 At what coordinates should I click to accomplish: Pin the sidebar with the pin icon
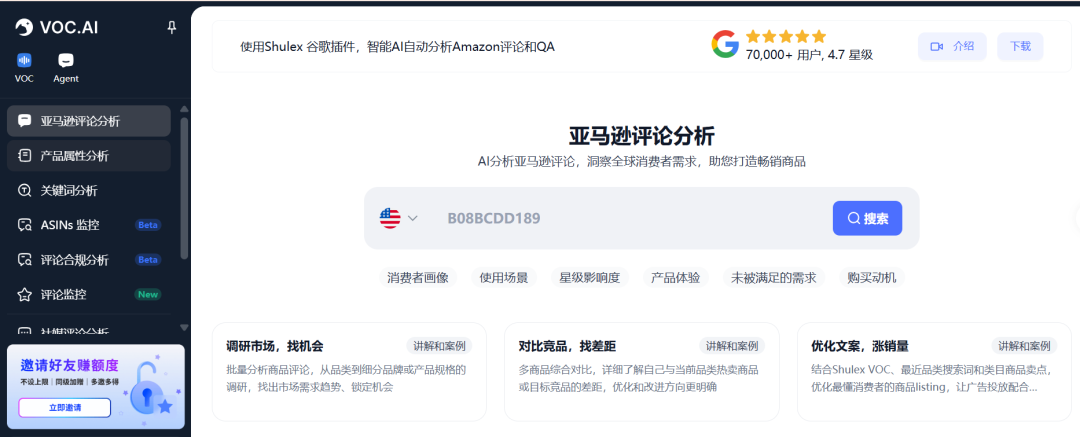coord(172,28)
